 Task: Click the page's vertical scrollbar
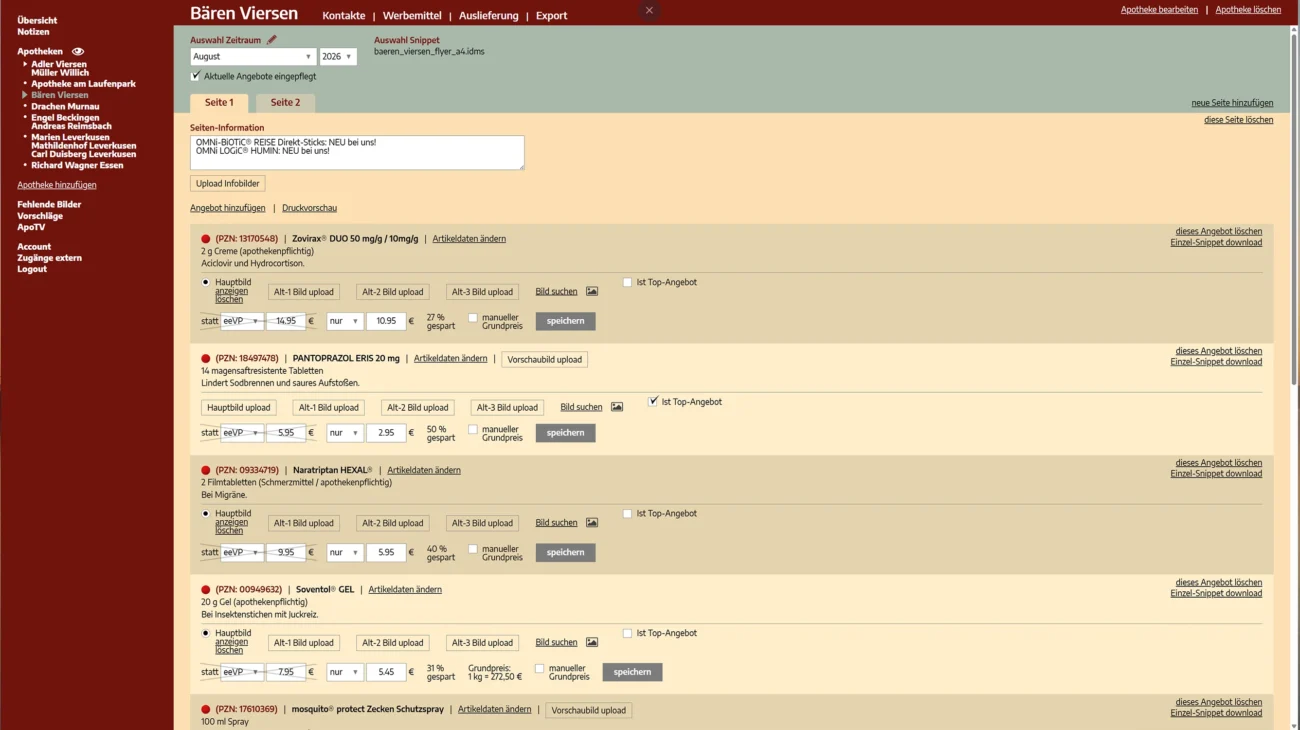[1295, 210]
